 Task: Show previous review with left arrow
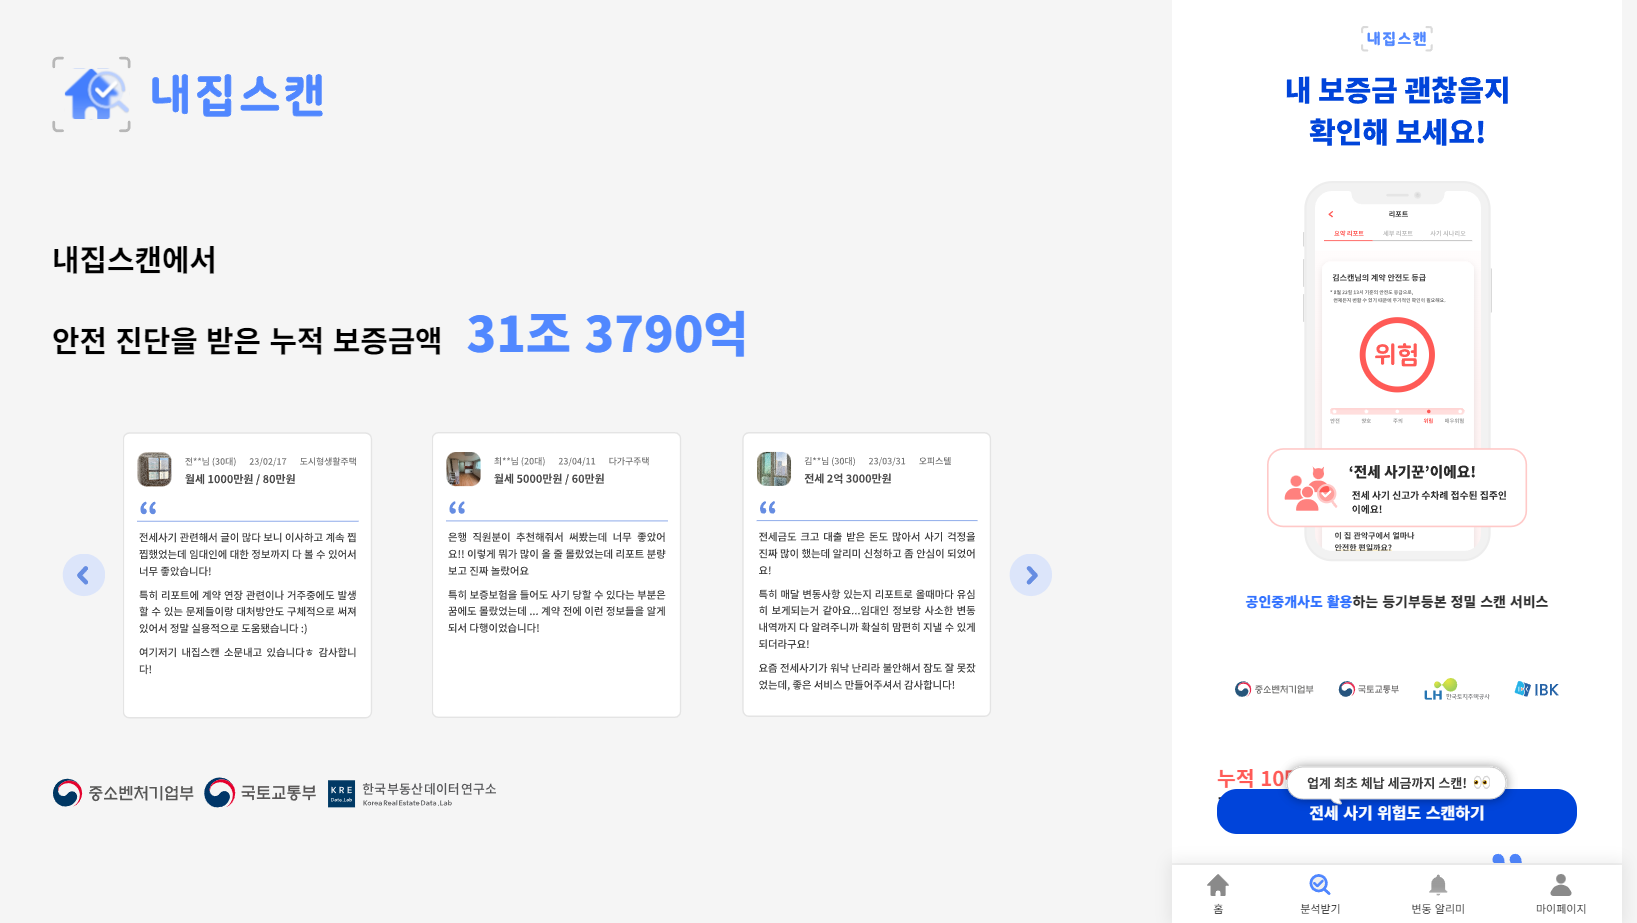(84, 575)
